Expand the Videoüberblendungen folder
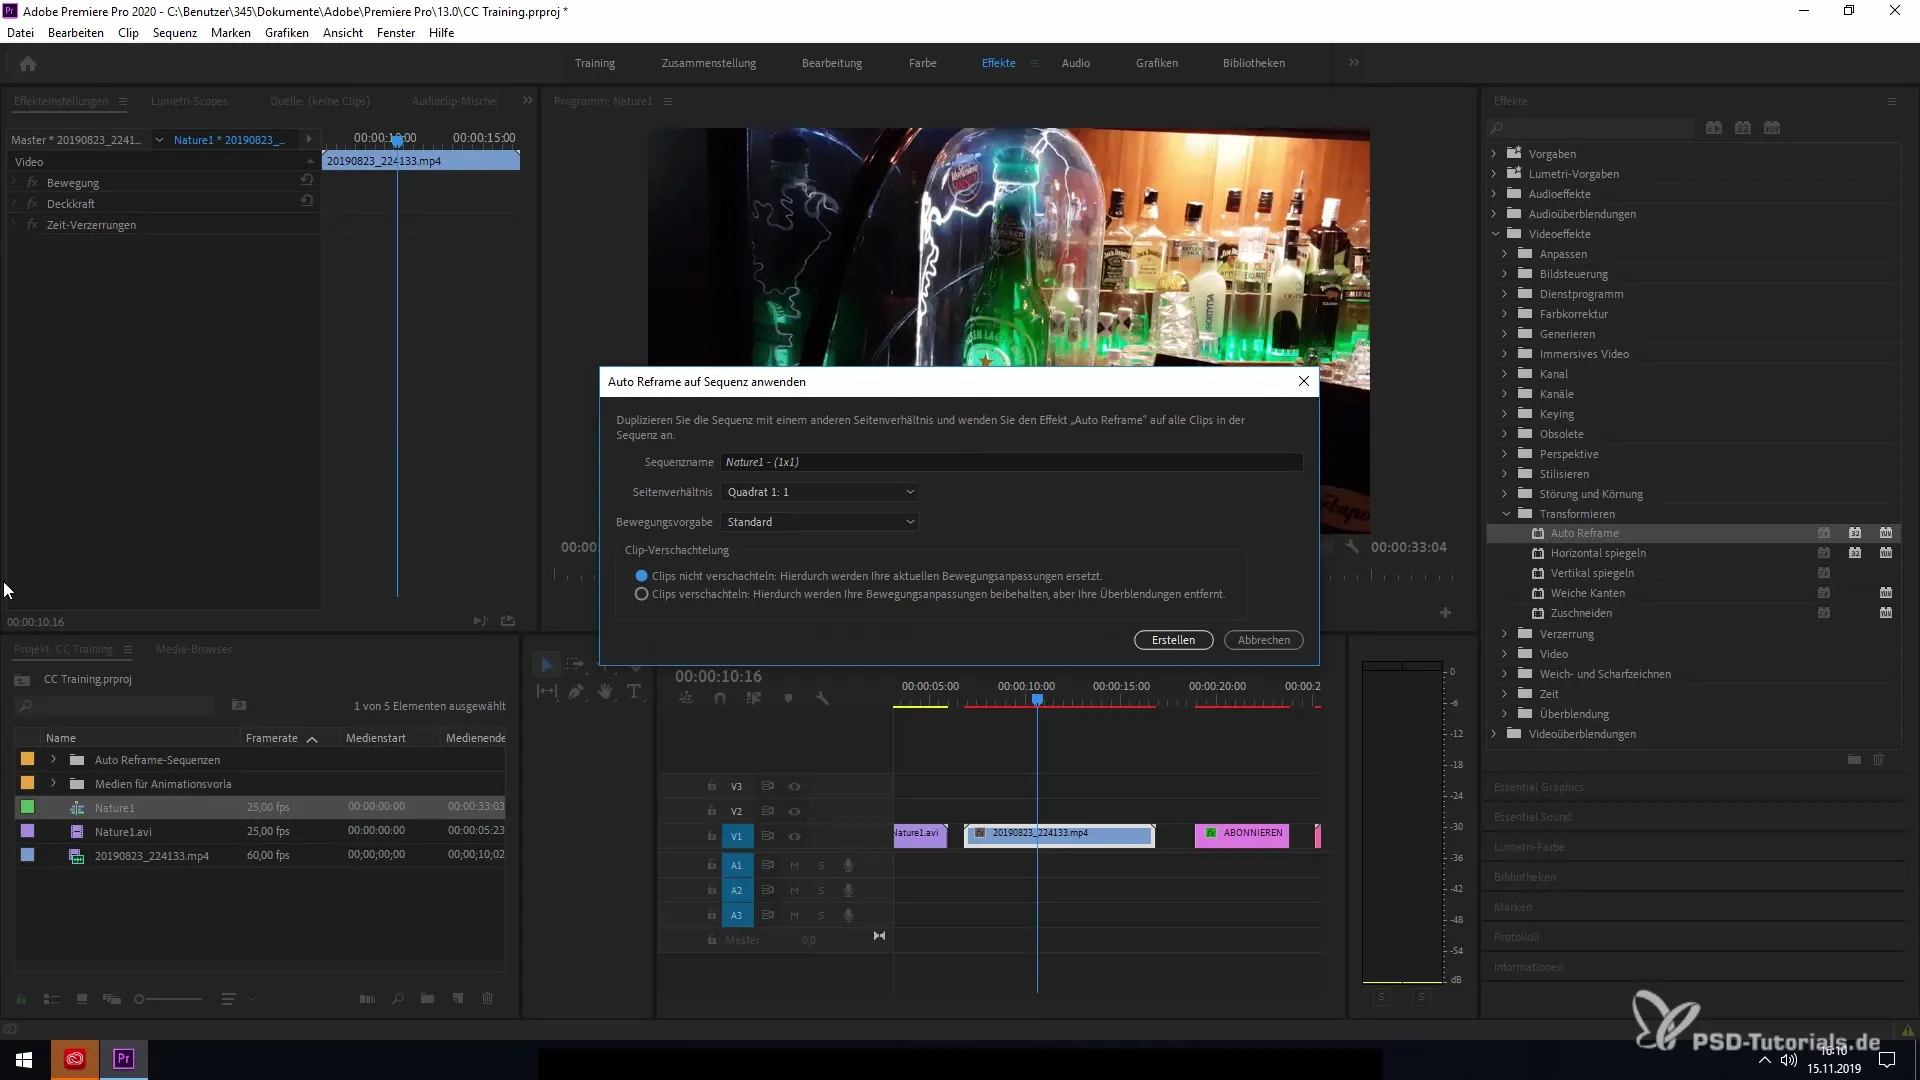1920x1080 pixels. pyautogui.click(x=1495, y=734)
